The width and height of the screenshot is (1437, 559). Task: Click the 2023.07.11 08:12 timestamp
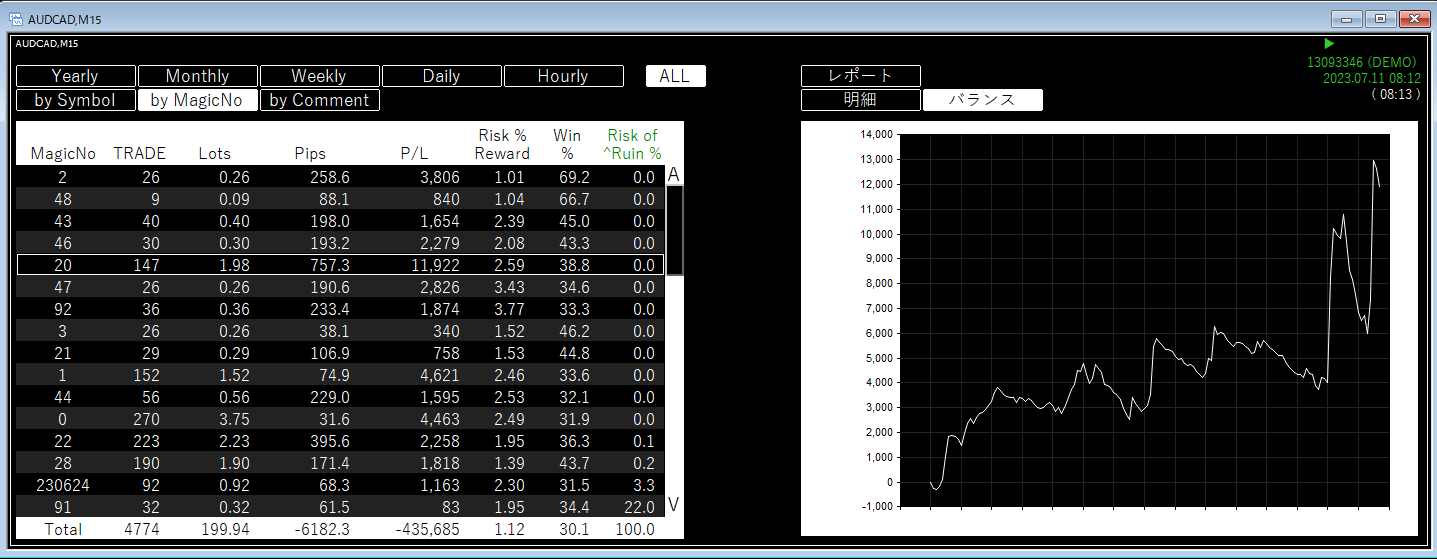click(x=1371, y=78)
